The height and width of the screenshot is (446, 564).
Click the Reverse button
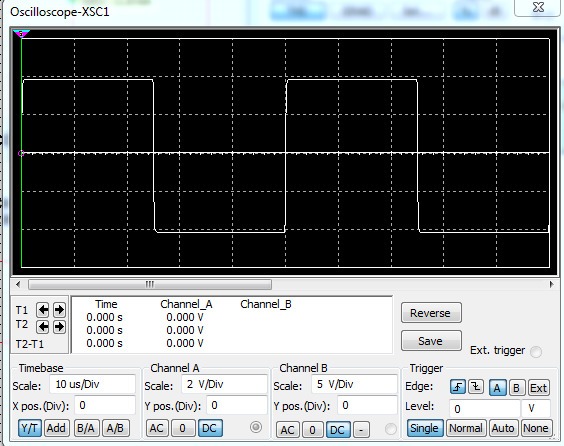431,313
